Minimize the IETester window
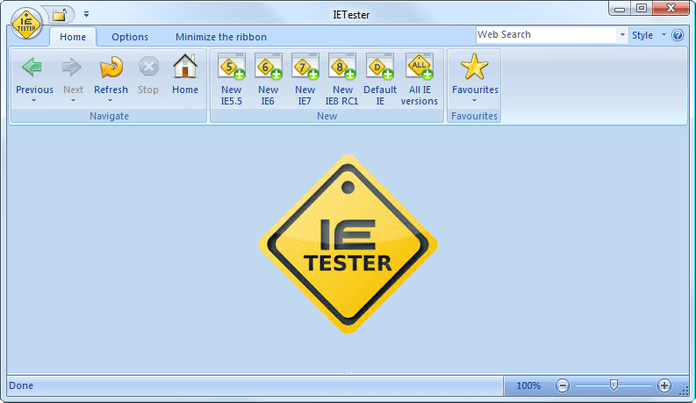The height and width of the screenshot is (403, 696). pos(620,9)
